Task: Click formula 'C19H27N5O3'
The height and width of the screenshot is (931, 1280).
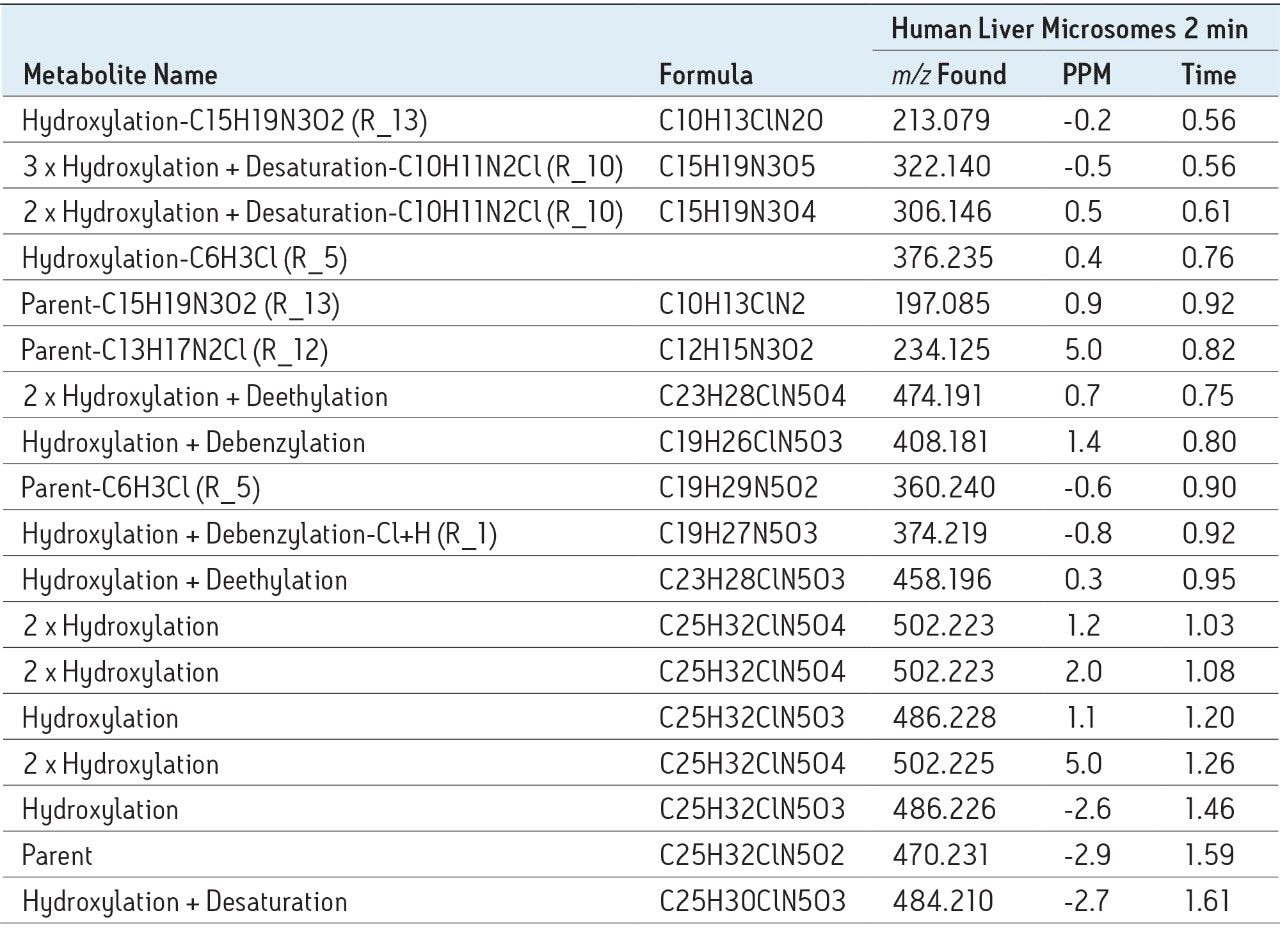Action: click(738, 535)
